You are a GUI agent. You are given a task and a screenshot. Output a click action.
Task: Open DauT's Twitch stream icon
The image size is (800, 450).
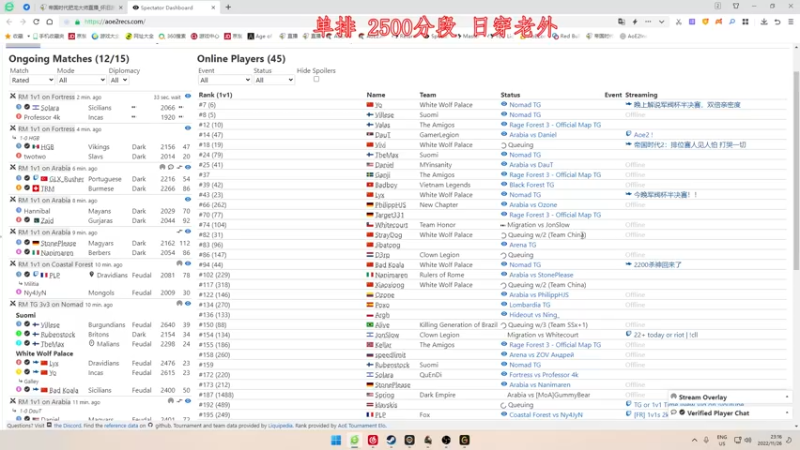tap(629, 134)
